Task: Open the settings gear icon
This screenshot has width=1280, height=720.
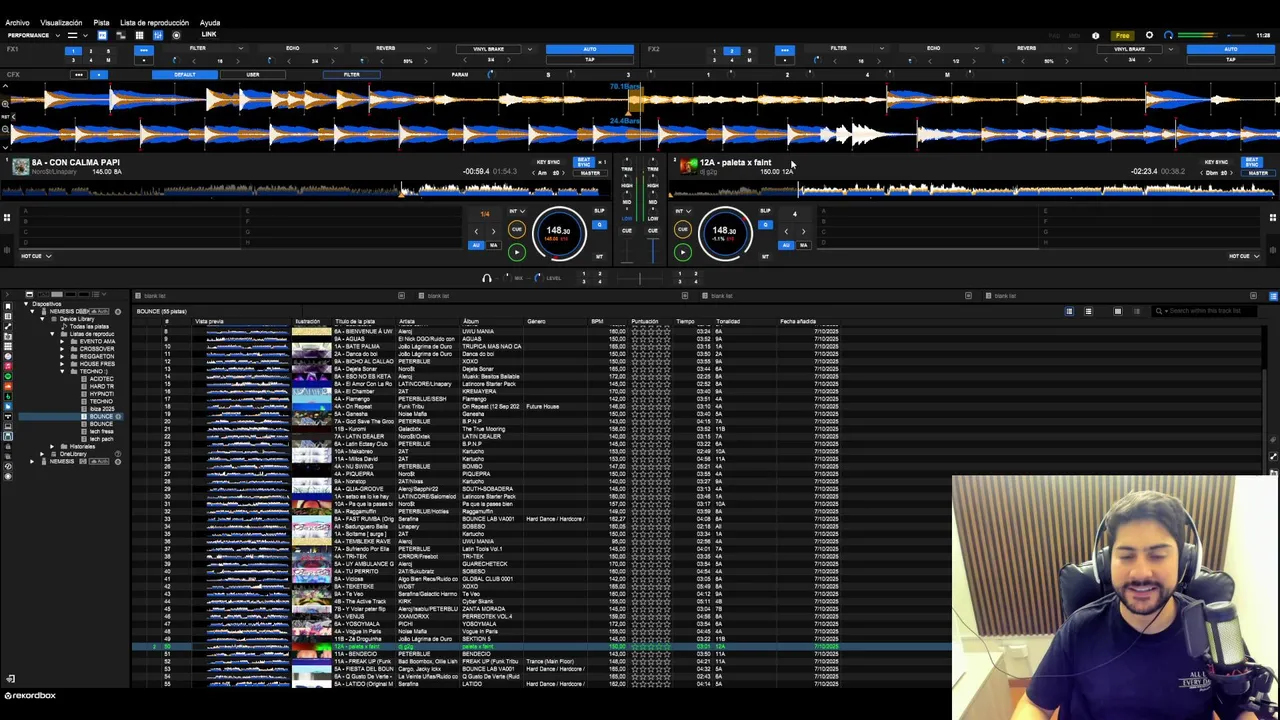Action: (x=1149, y=35)
